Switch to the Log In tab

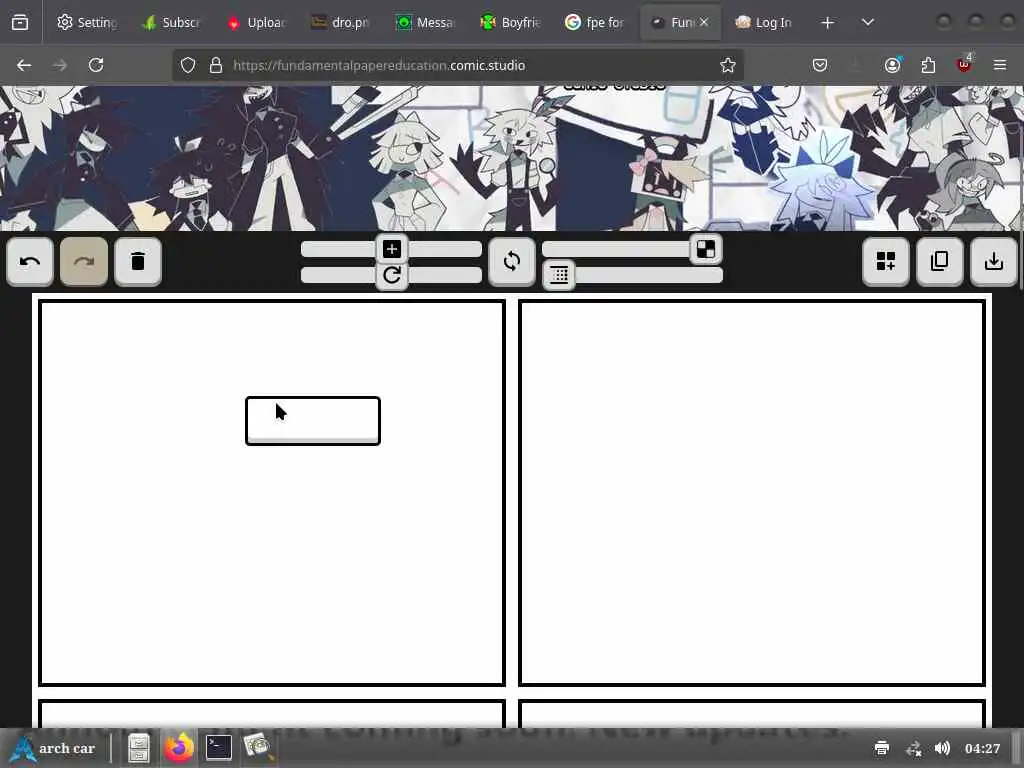pyautogui.click(x=765, y=22)
